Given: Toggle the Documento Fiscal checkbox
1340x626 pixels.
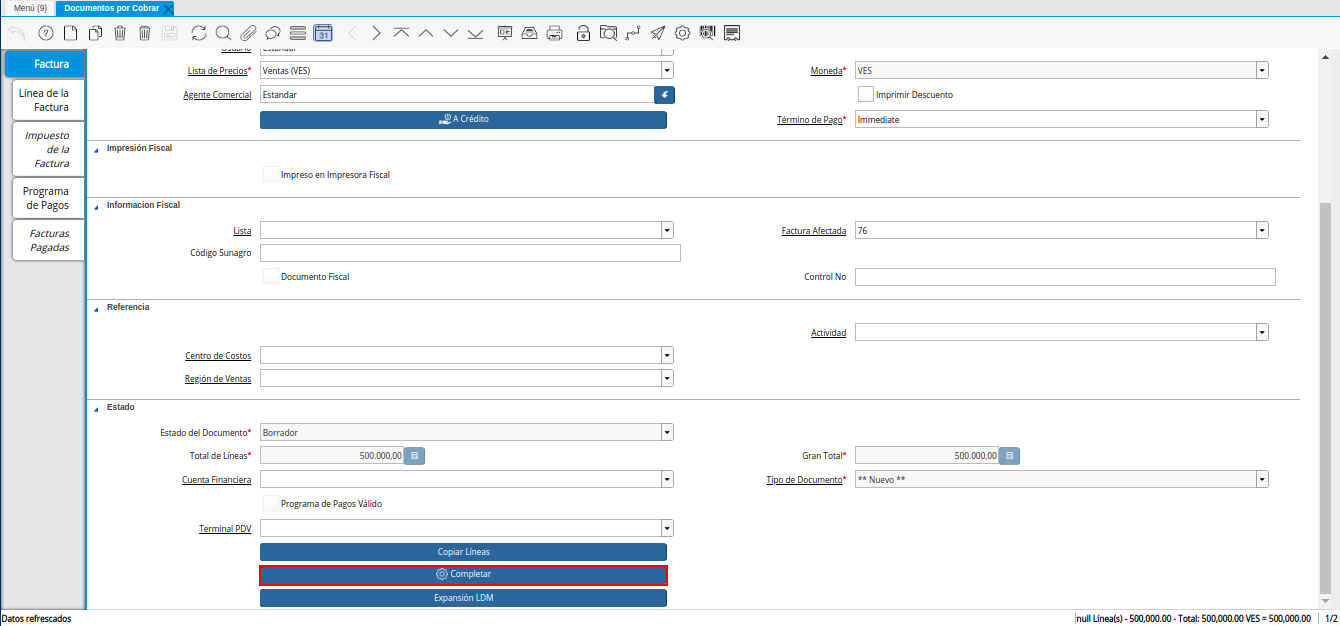Looking at the screenshot, I should tap(271, 277).
